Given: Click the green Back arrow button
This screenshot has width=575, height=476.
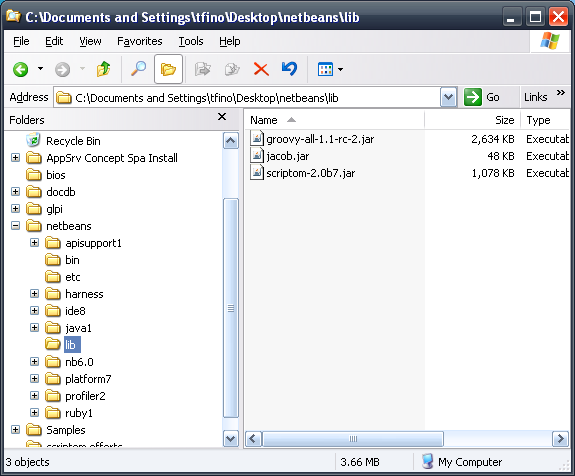Looking at the screenshot, I should 21,69.
